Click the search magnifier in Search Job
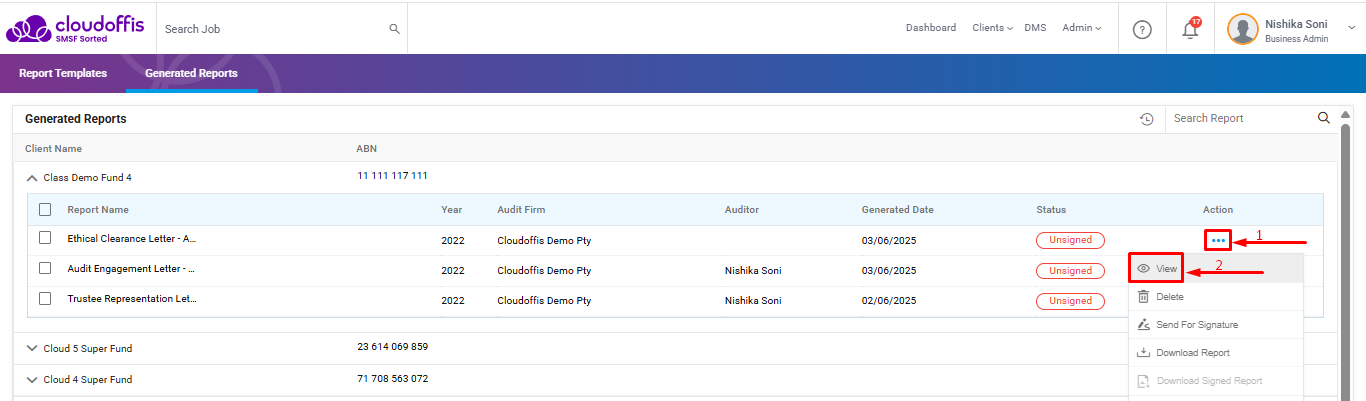Viewport: 1366px width, 401px height. point(394,29)
